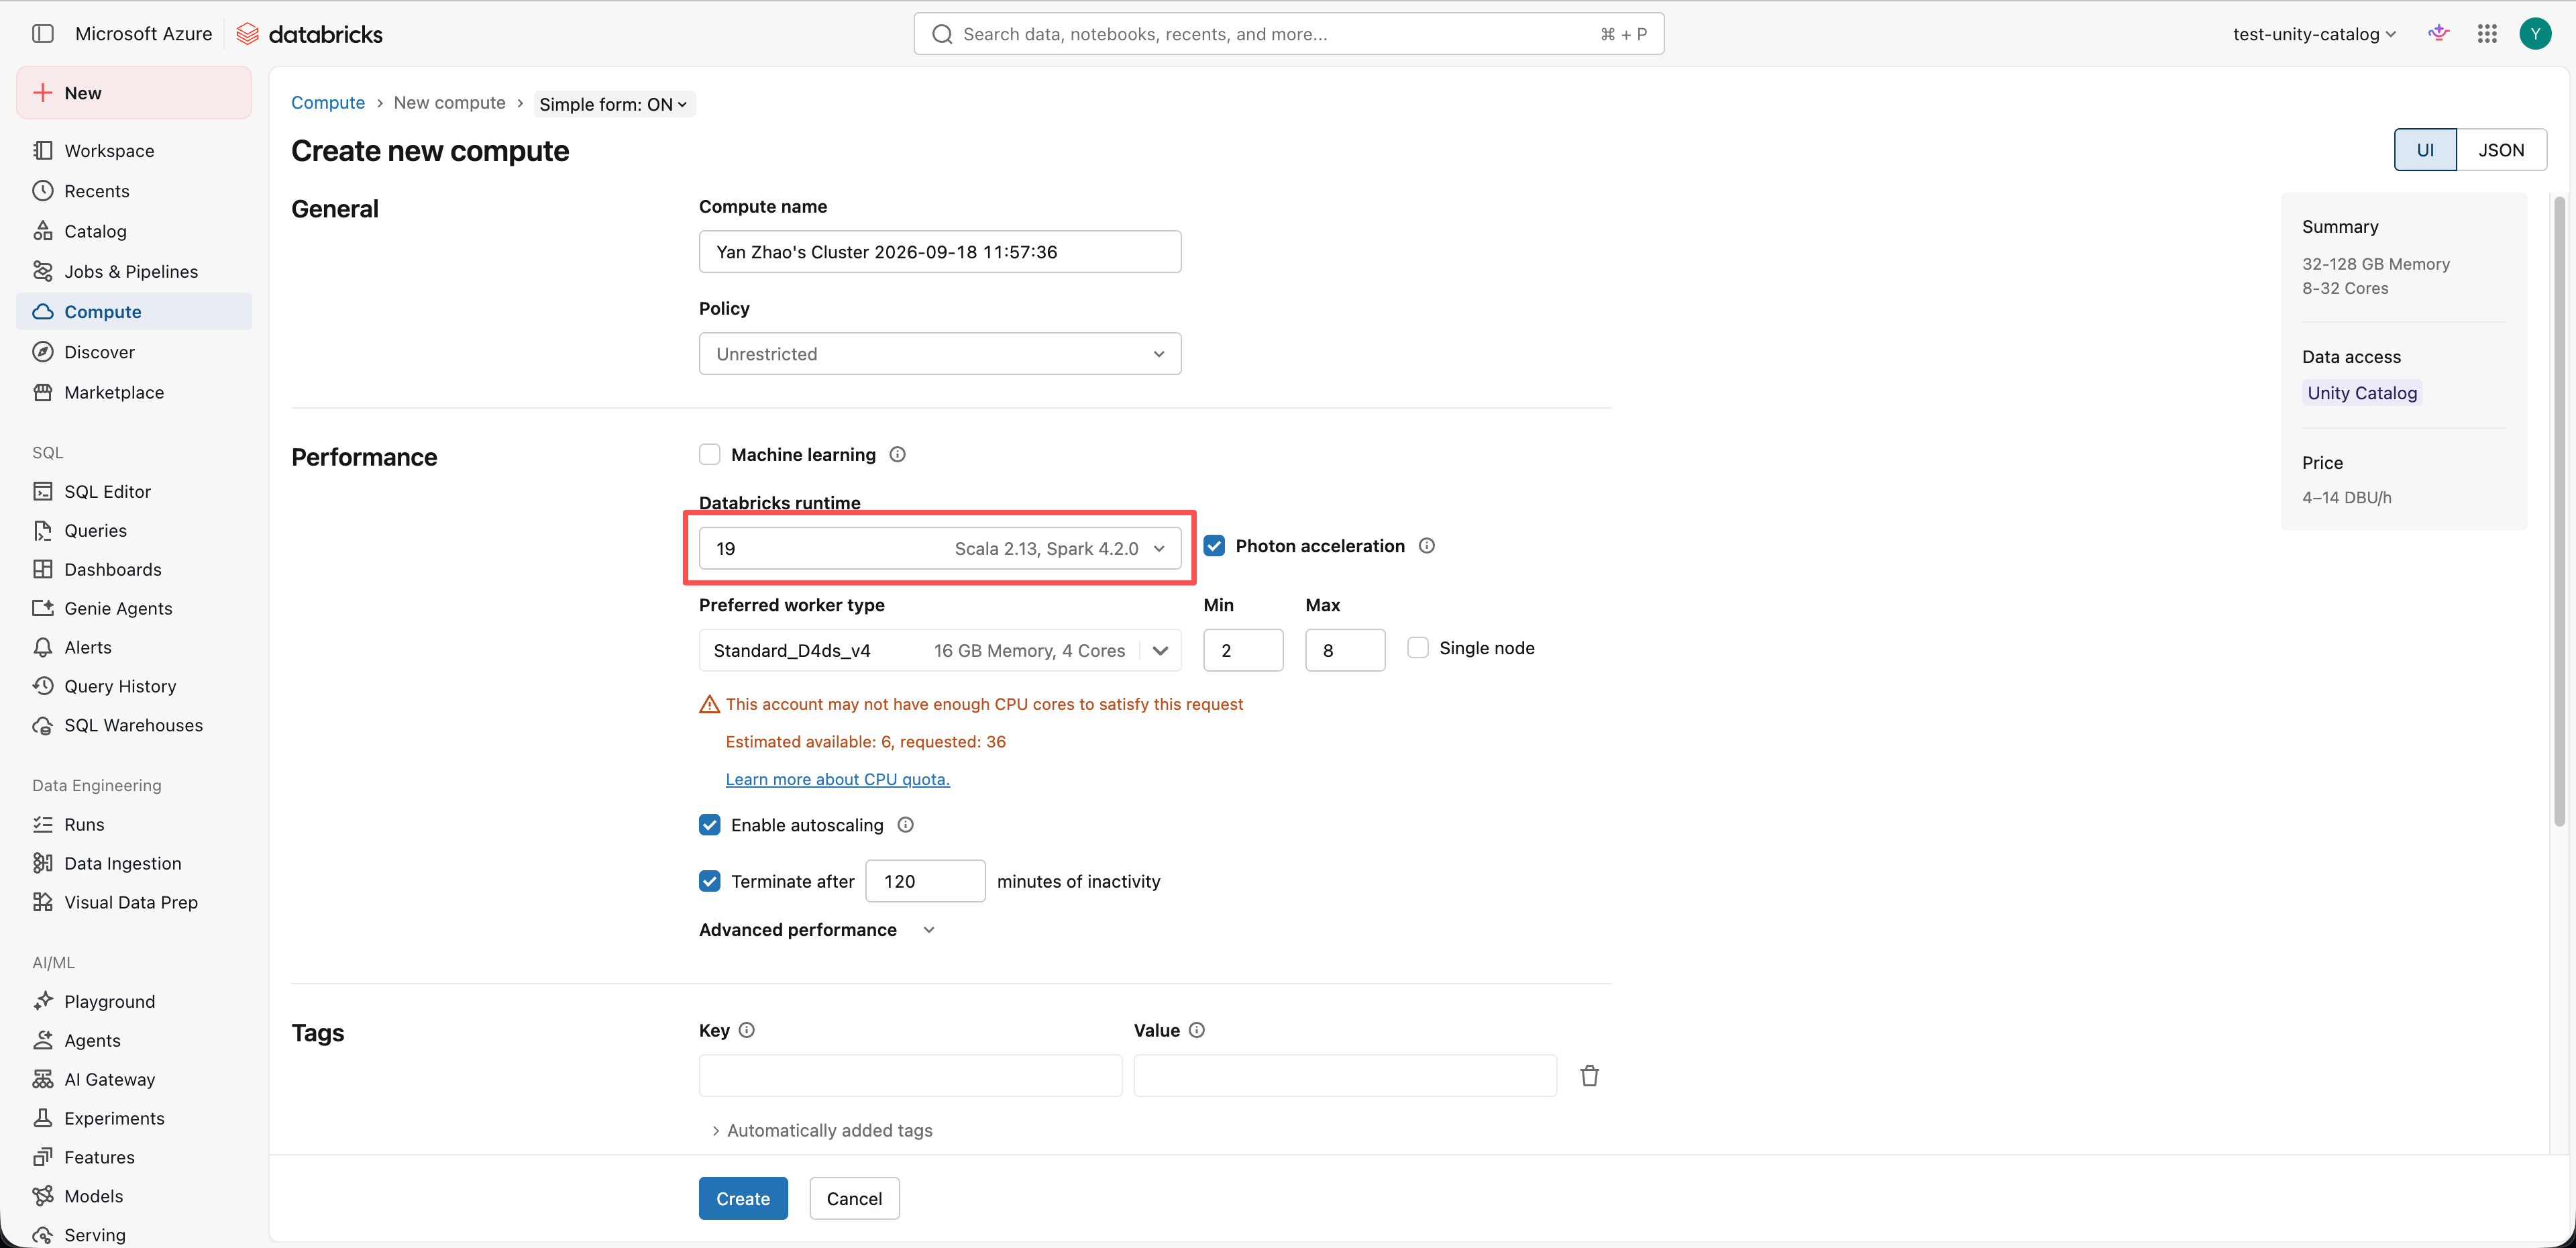Open Experiments in the sidebar
The width and height of the screenshot is (2576, 1248).
(x=134, y=1118)
